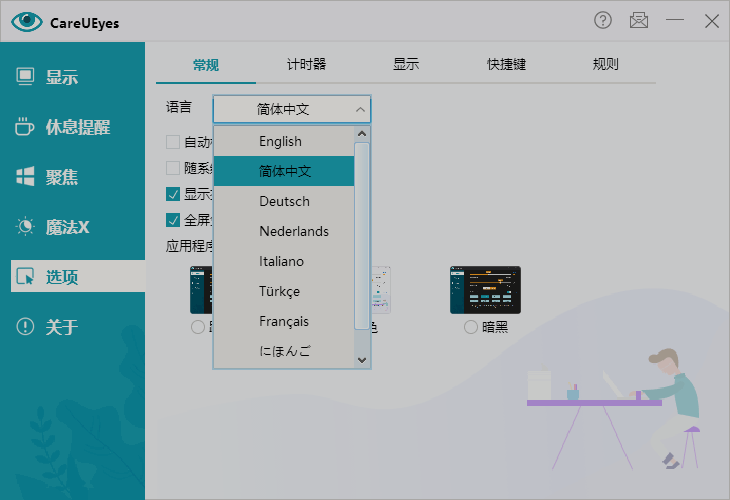Choose Français from language list

coord(284,321)
